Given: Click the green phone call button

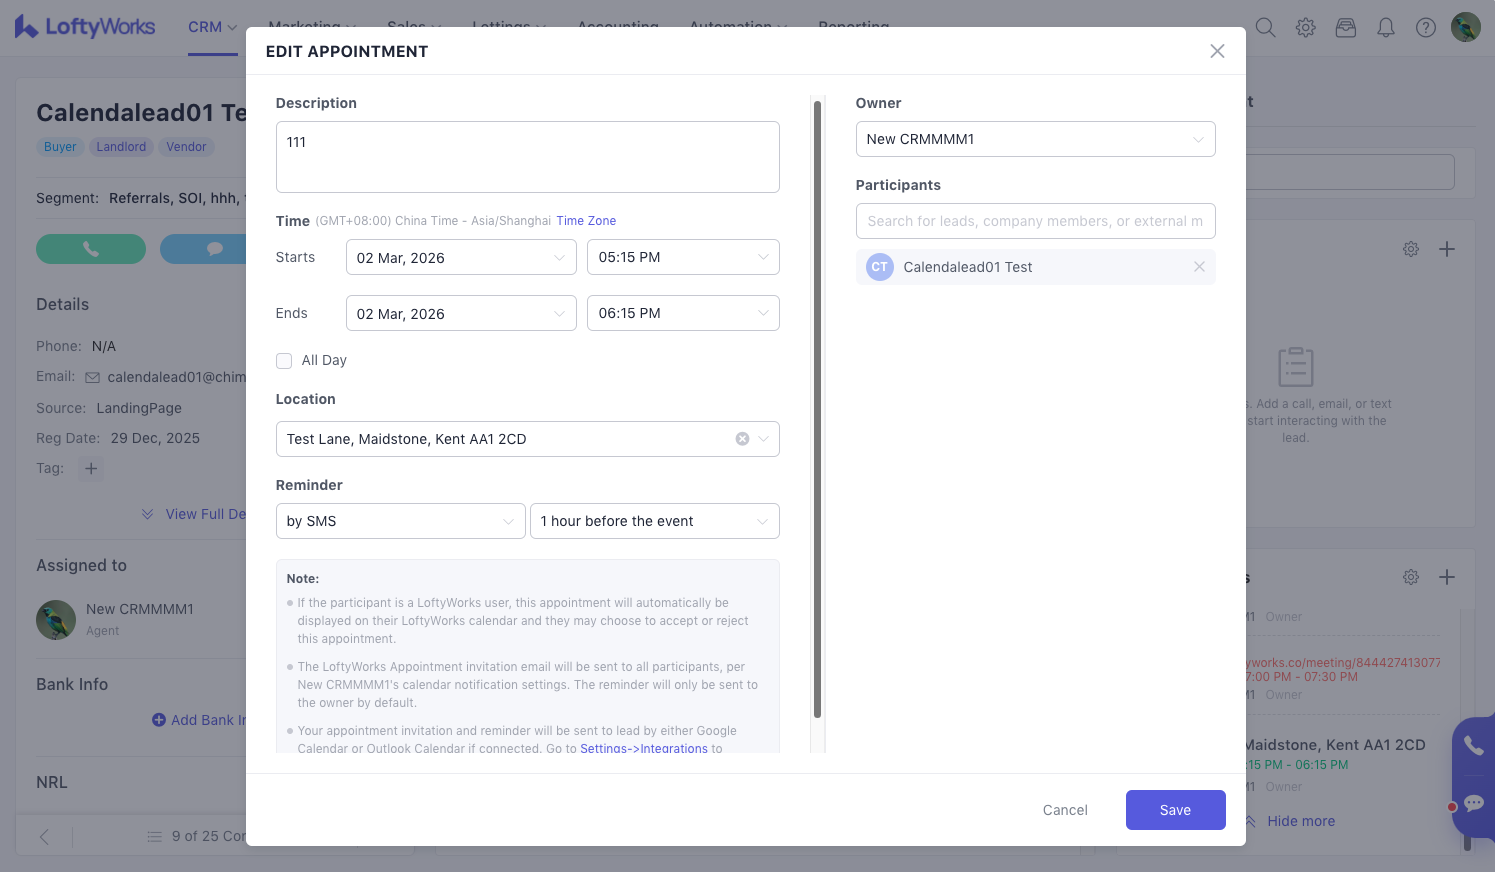Looking at the screenshot, I should coord(91,249).
